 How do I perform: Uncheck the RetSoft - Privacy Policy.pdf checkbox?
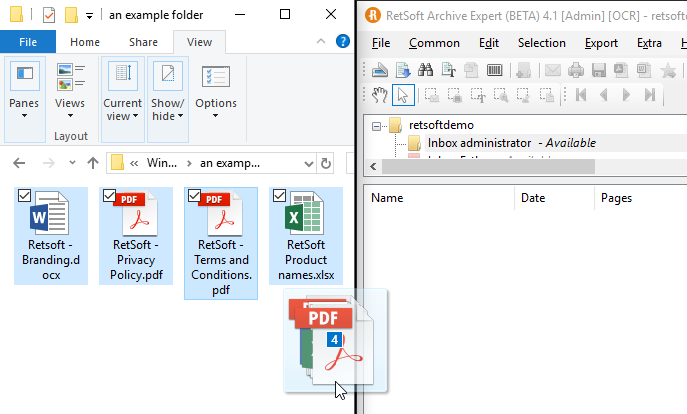tap(110, 195)
